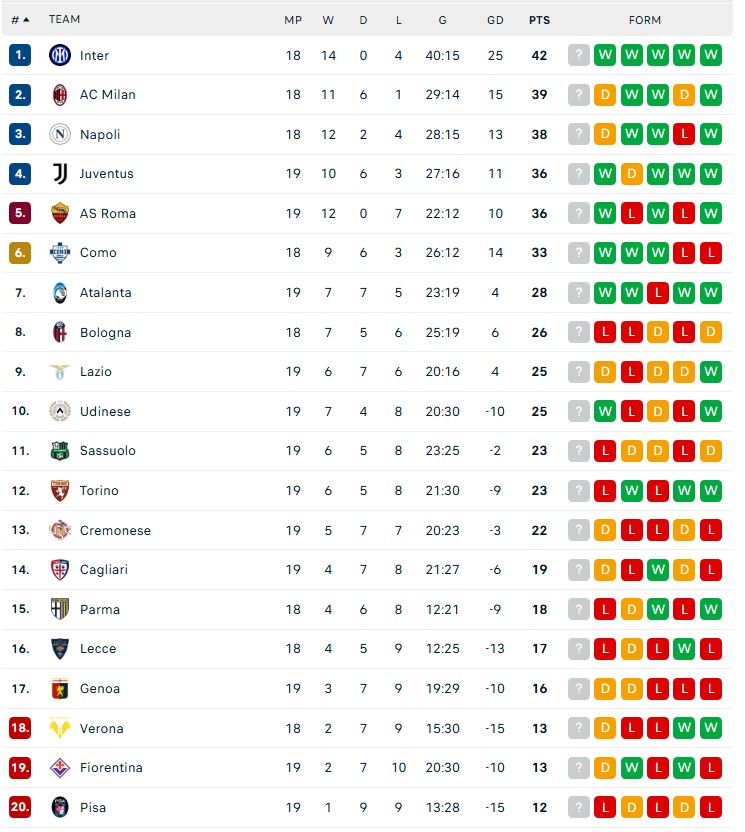Image resolution: width=745 pixels, height=832 pixels.
Task: Sort the table by the PTS column
Action: pyautogui.click(x=539, y=19)
